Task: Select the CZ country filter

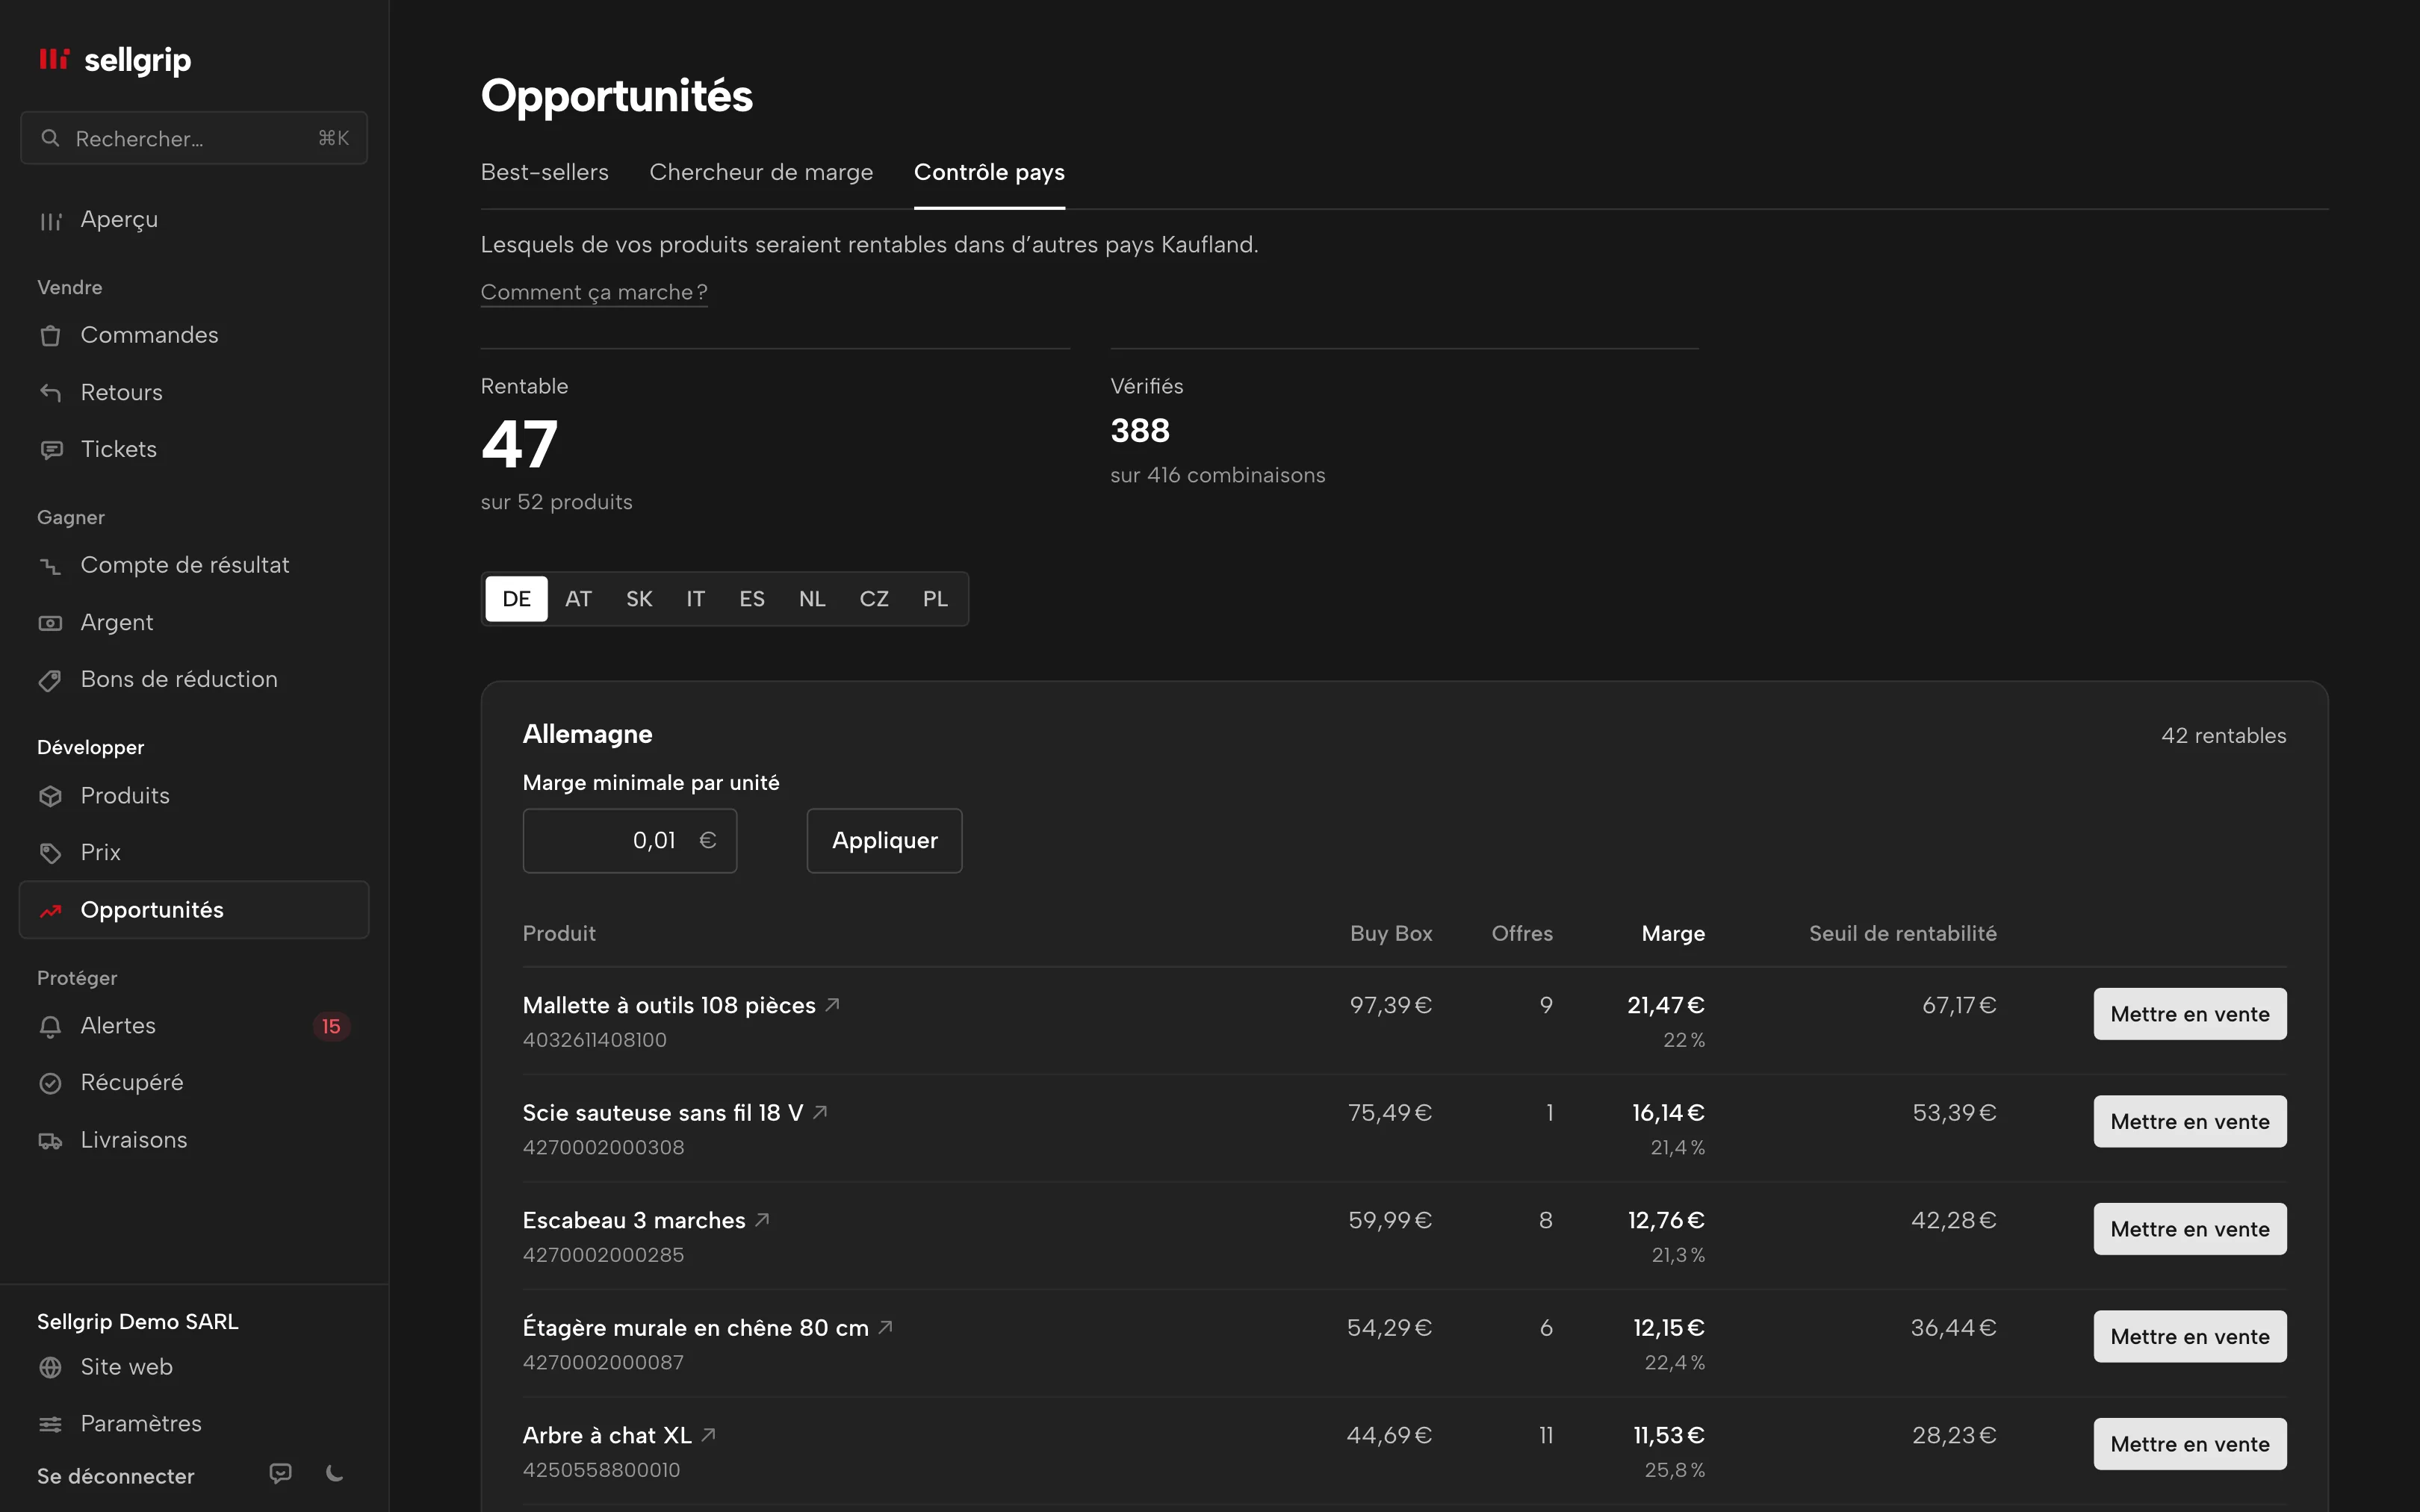Action: point(873,599)
